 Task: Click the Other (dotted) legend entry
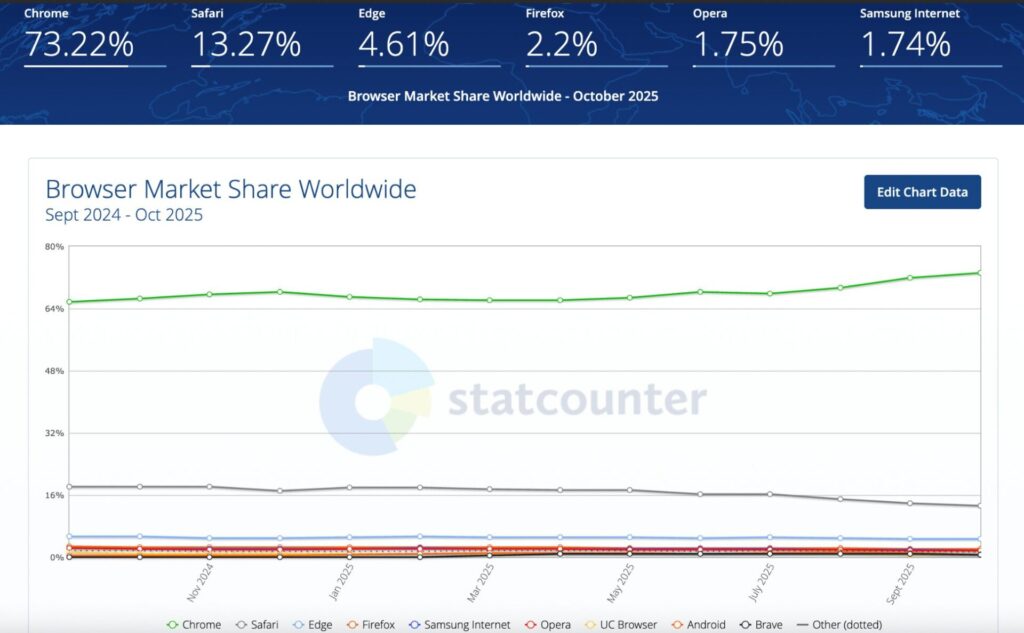(837, 625)
